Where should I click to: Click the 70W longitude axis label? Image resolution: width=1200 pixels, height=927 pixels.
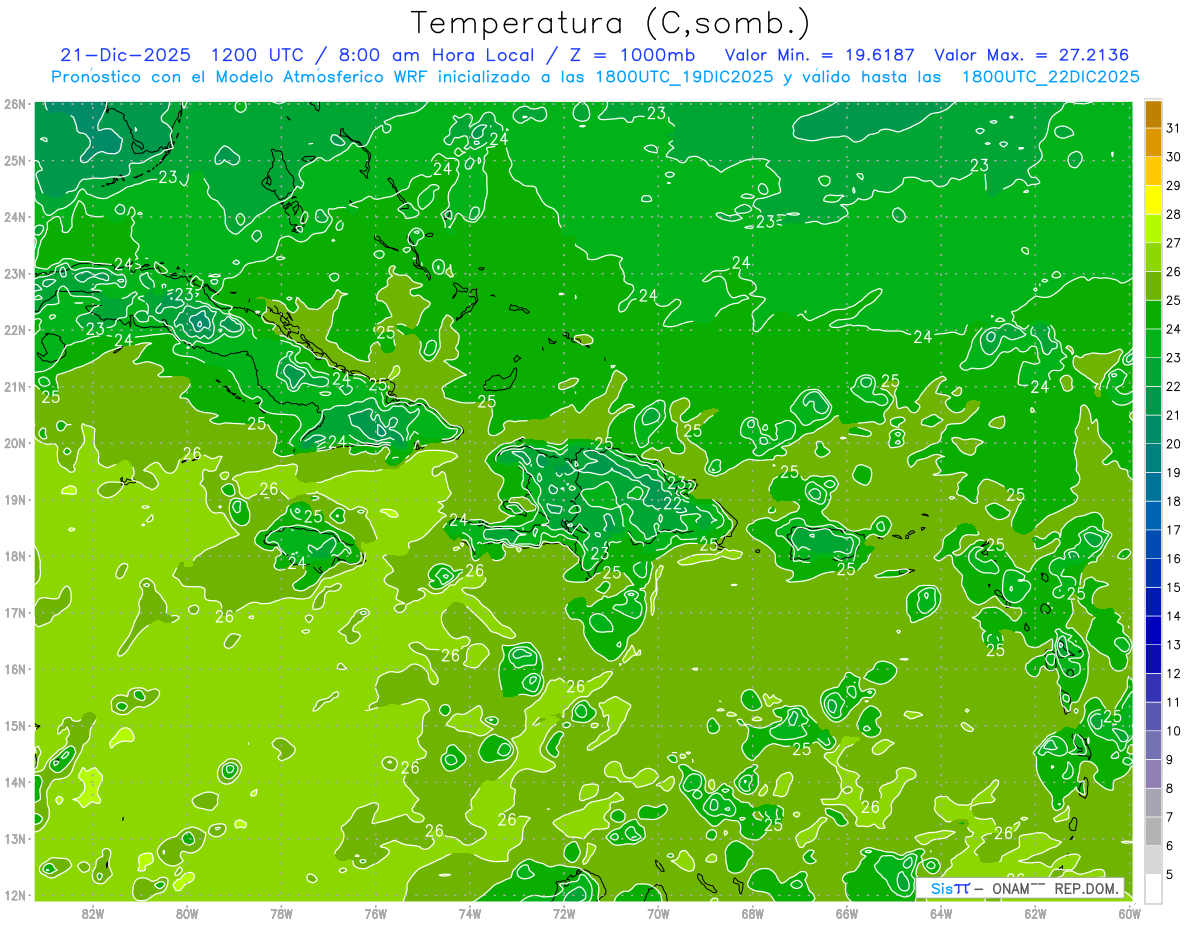click(x=658, y=913)
